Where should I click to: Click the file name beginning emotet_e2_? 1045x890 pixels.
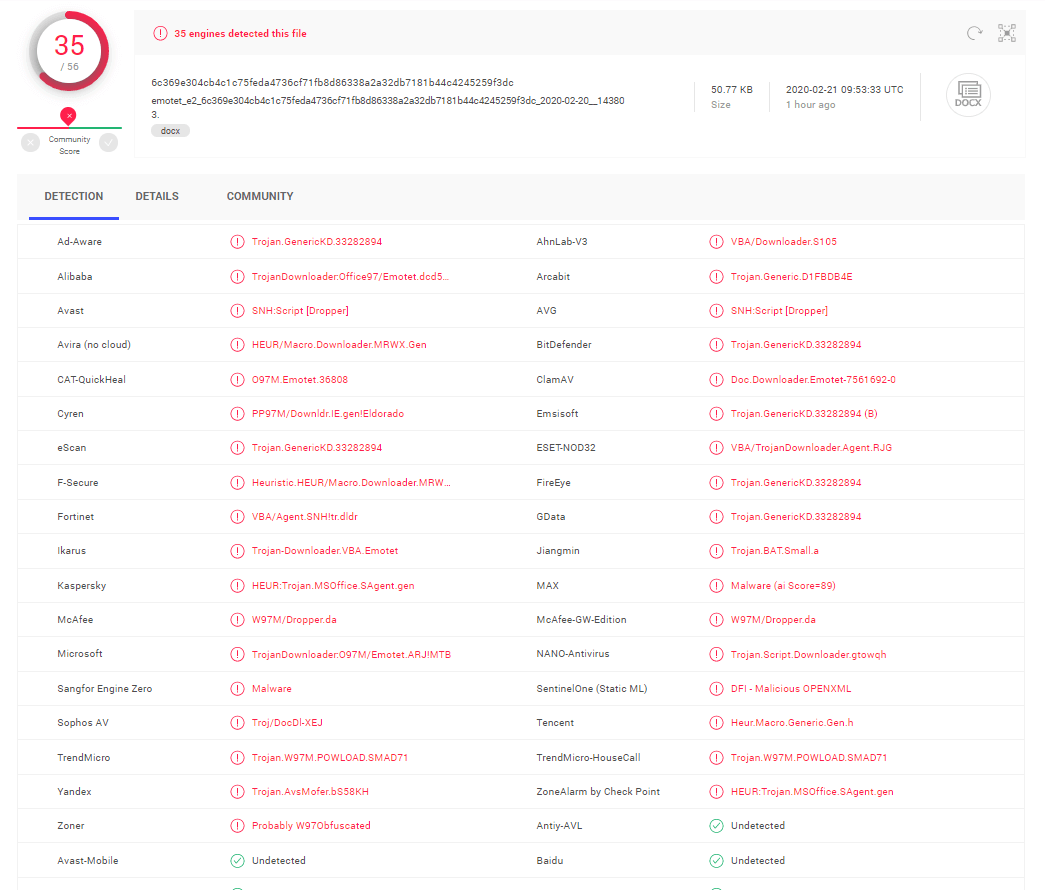pos(388,107)
